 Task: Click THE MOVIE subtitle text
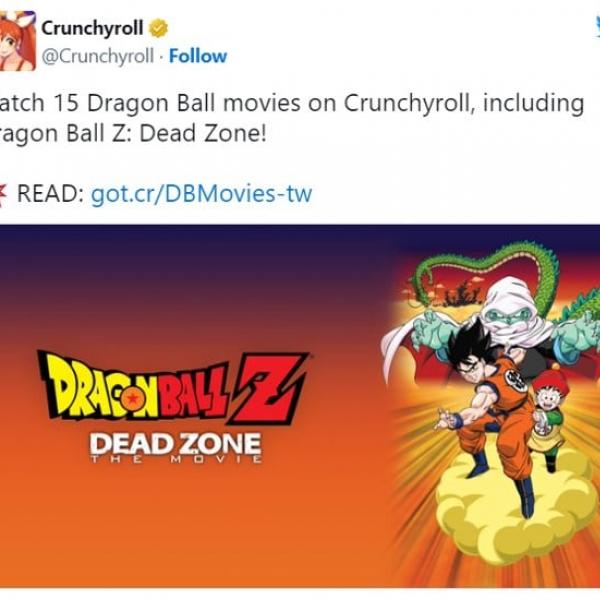[176, 459]
